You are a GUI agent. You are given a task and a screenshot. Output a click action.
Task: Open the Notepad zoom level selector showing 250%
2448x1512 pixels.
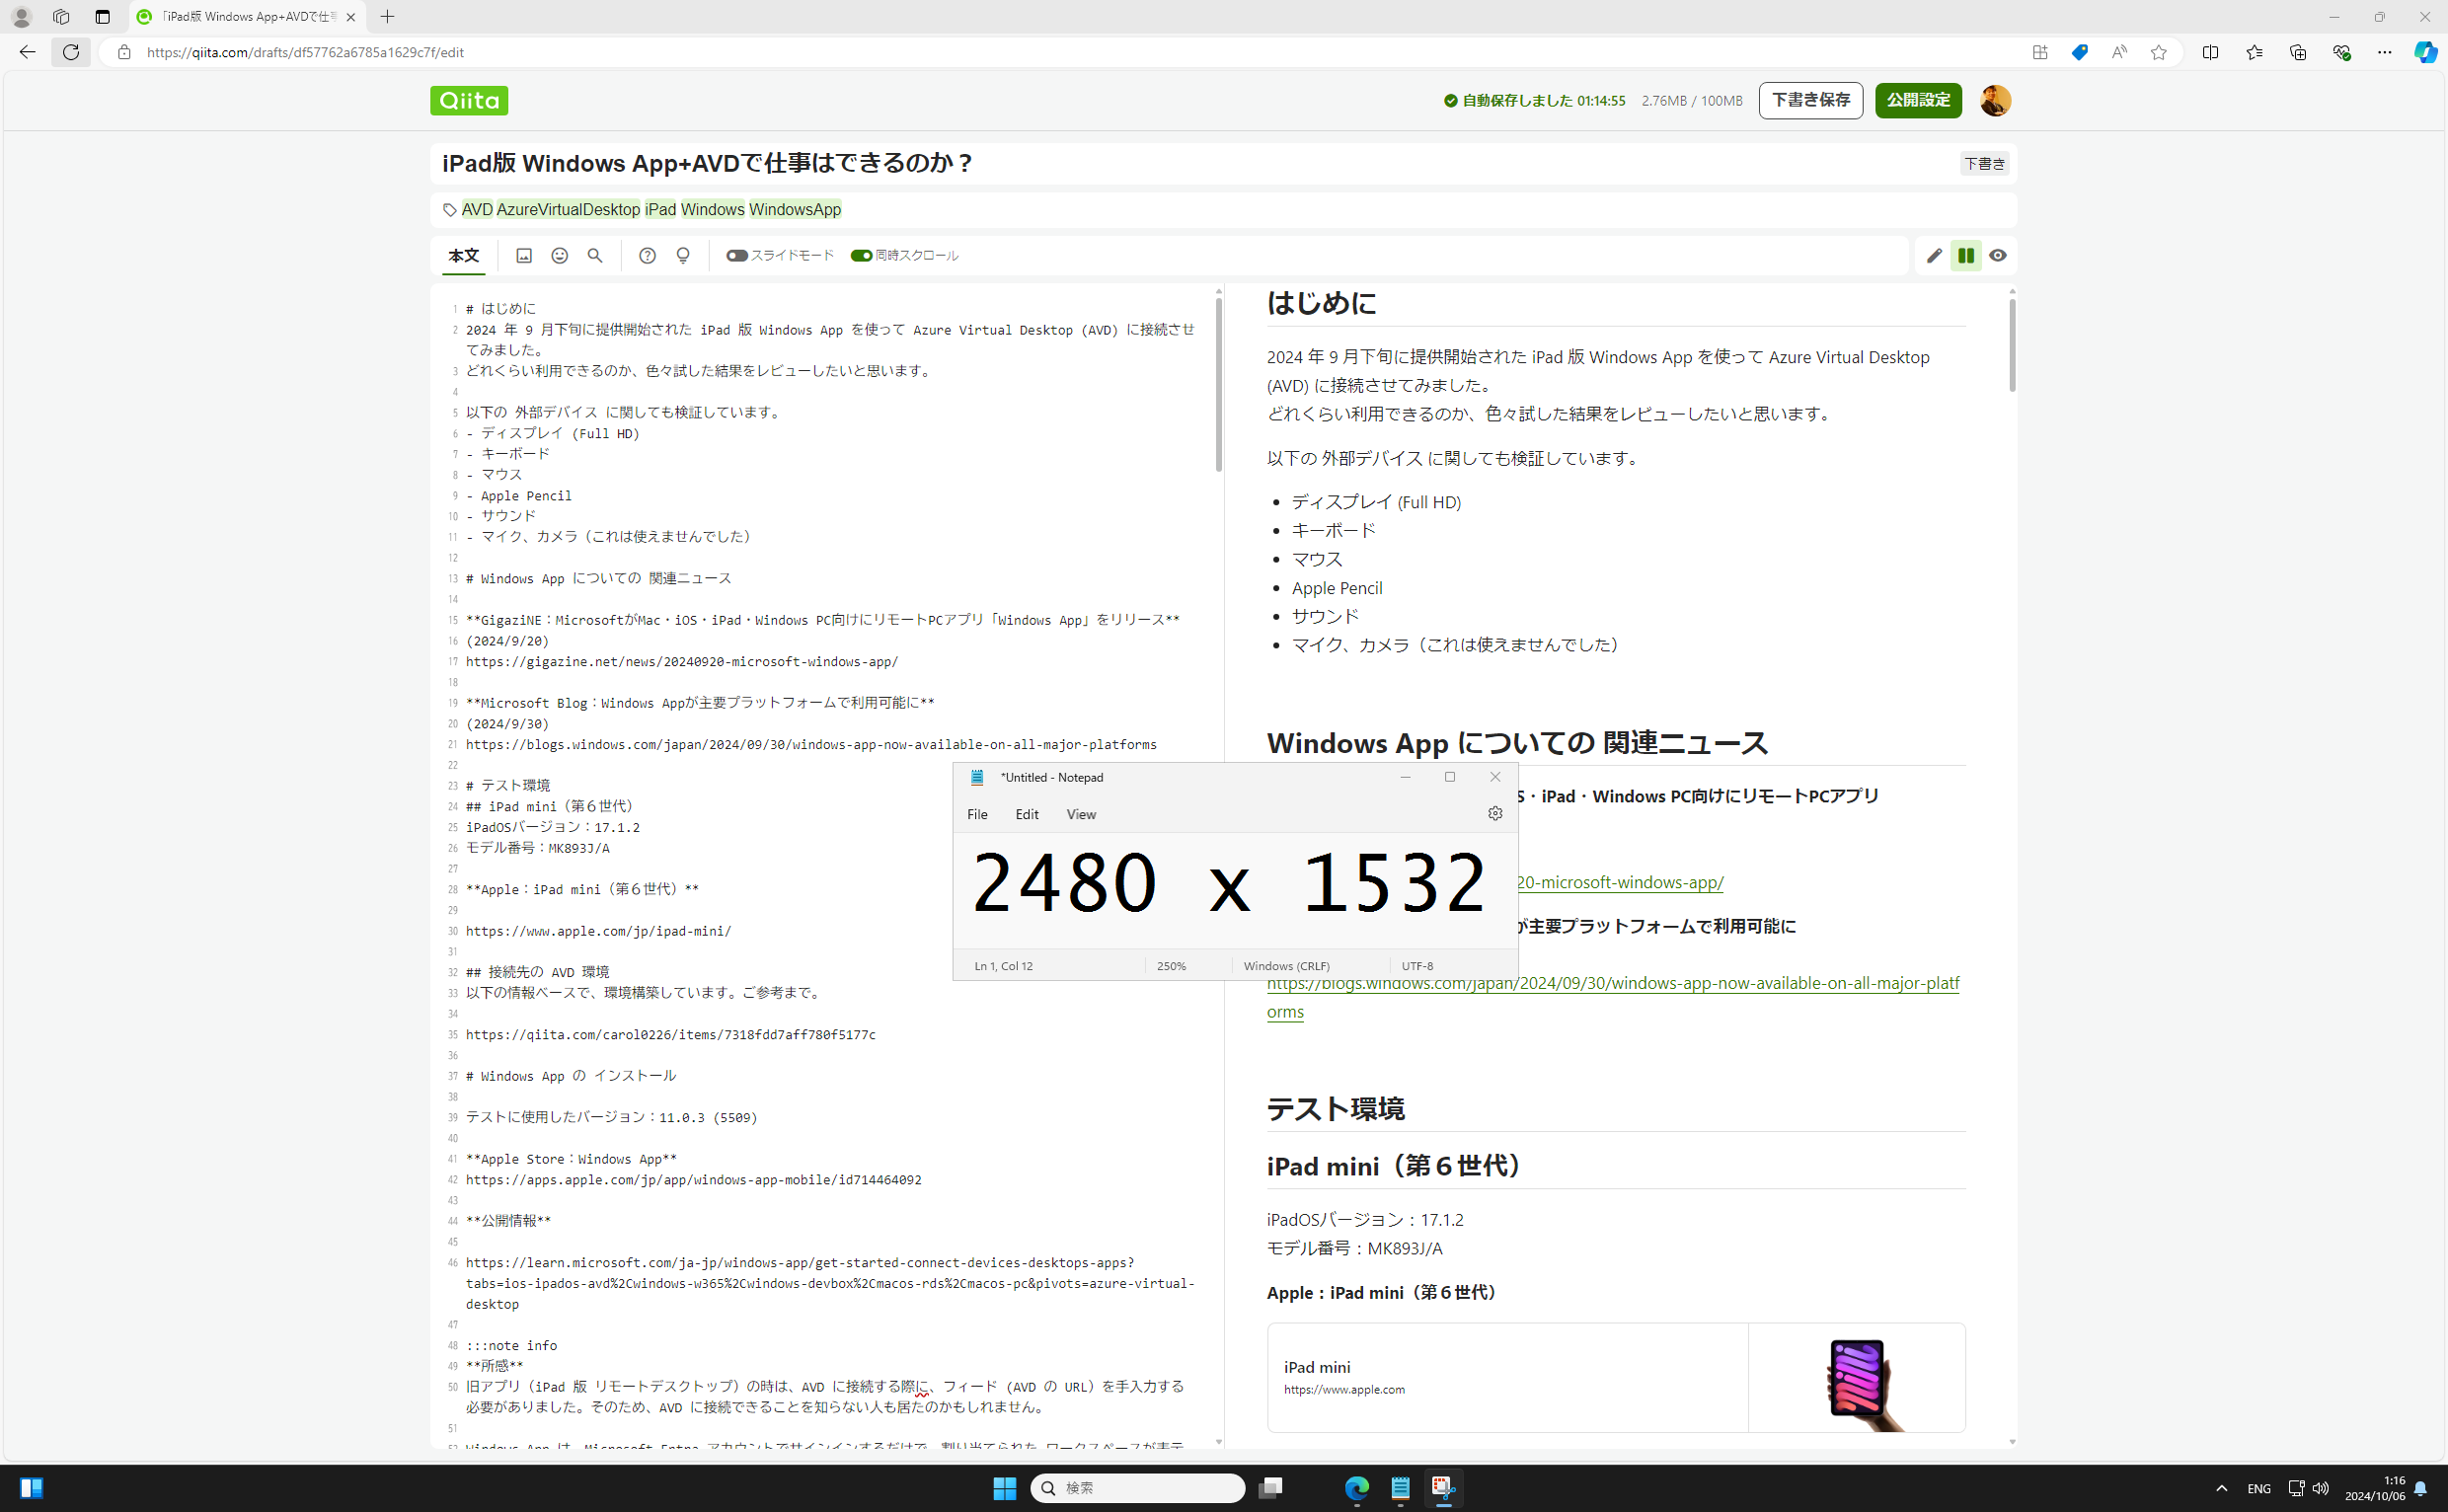tap(1171, 965)
